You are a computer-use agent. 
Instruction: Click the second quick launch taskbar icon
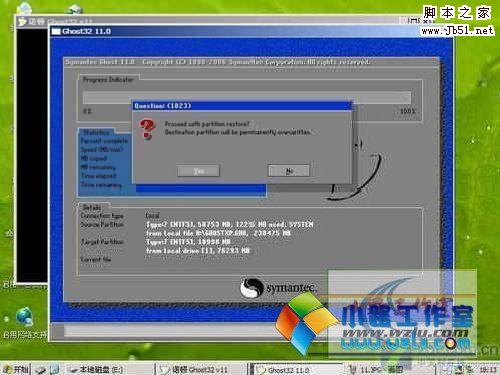point(55,369)
